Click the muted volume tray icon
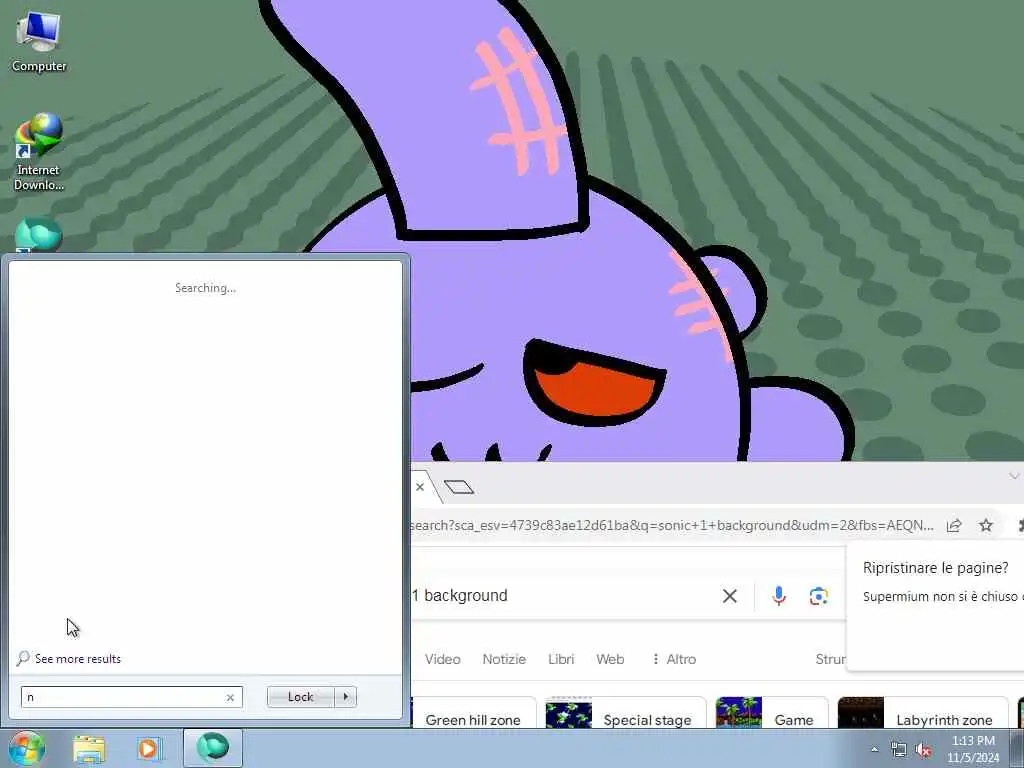 [923, 750]
